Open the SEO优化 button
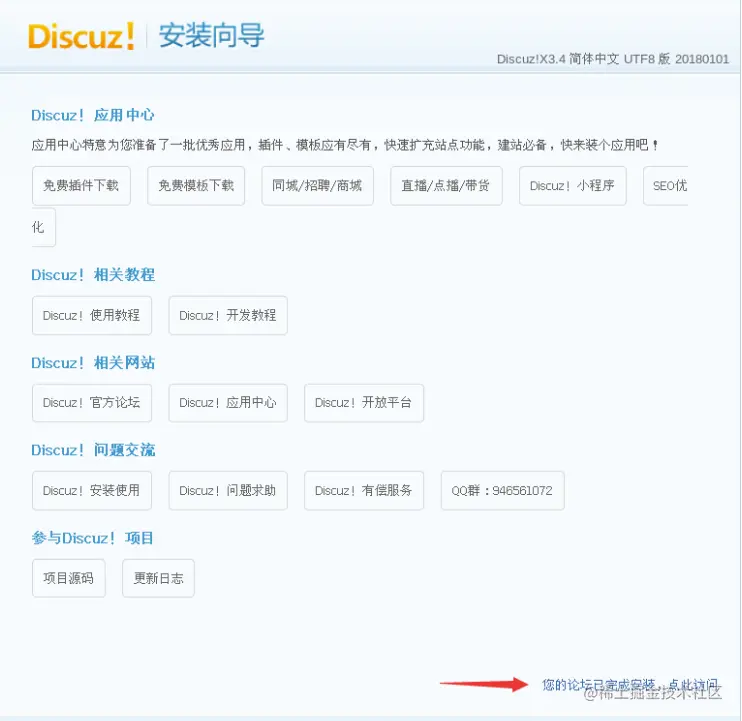This screenshot has height=721, width=742. click(x=666, y=185)
